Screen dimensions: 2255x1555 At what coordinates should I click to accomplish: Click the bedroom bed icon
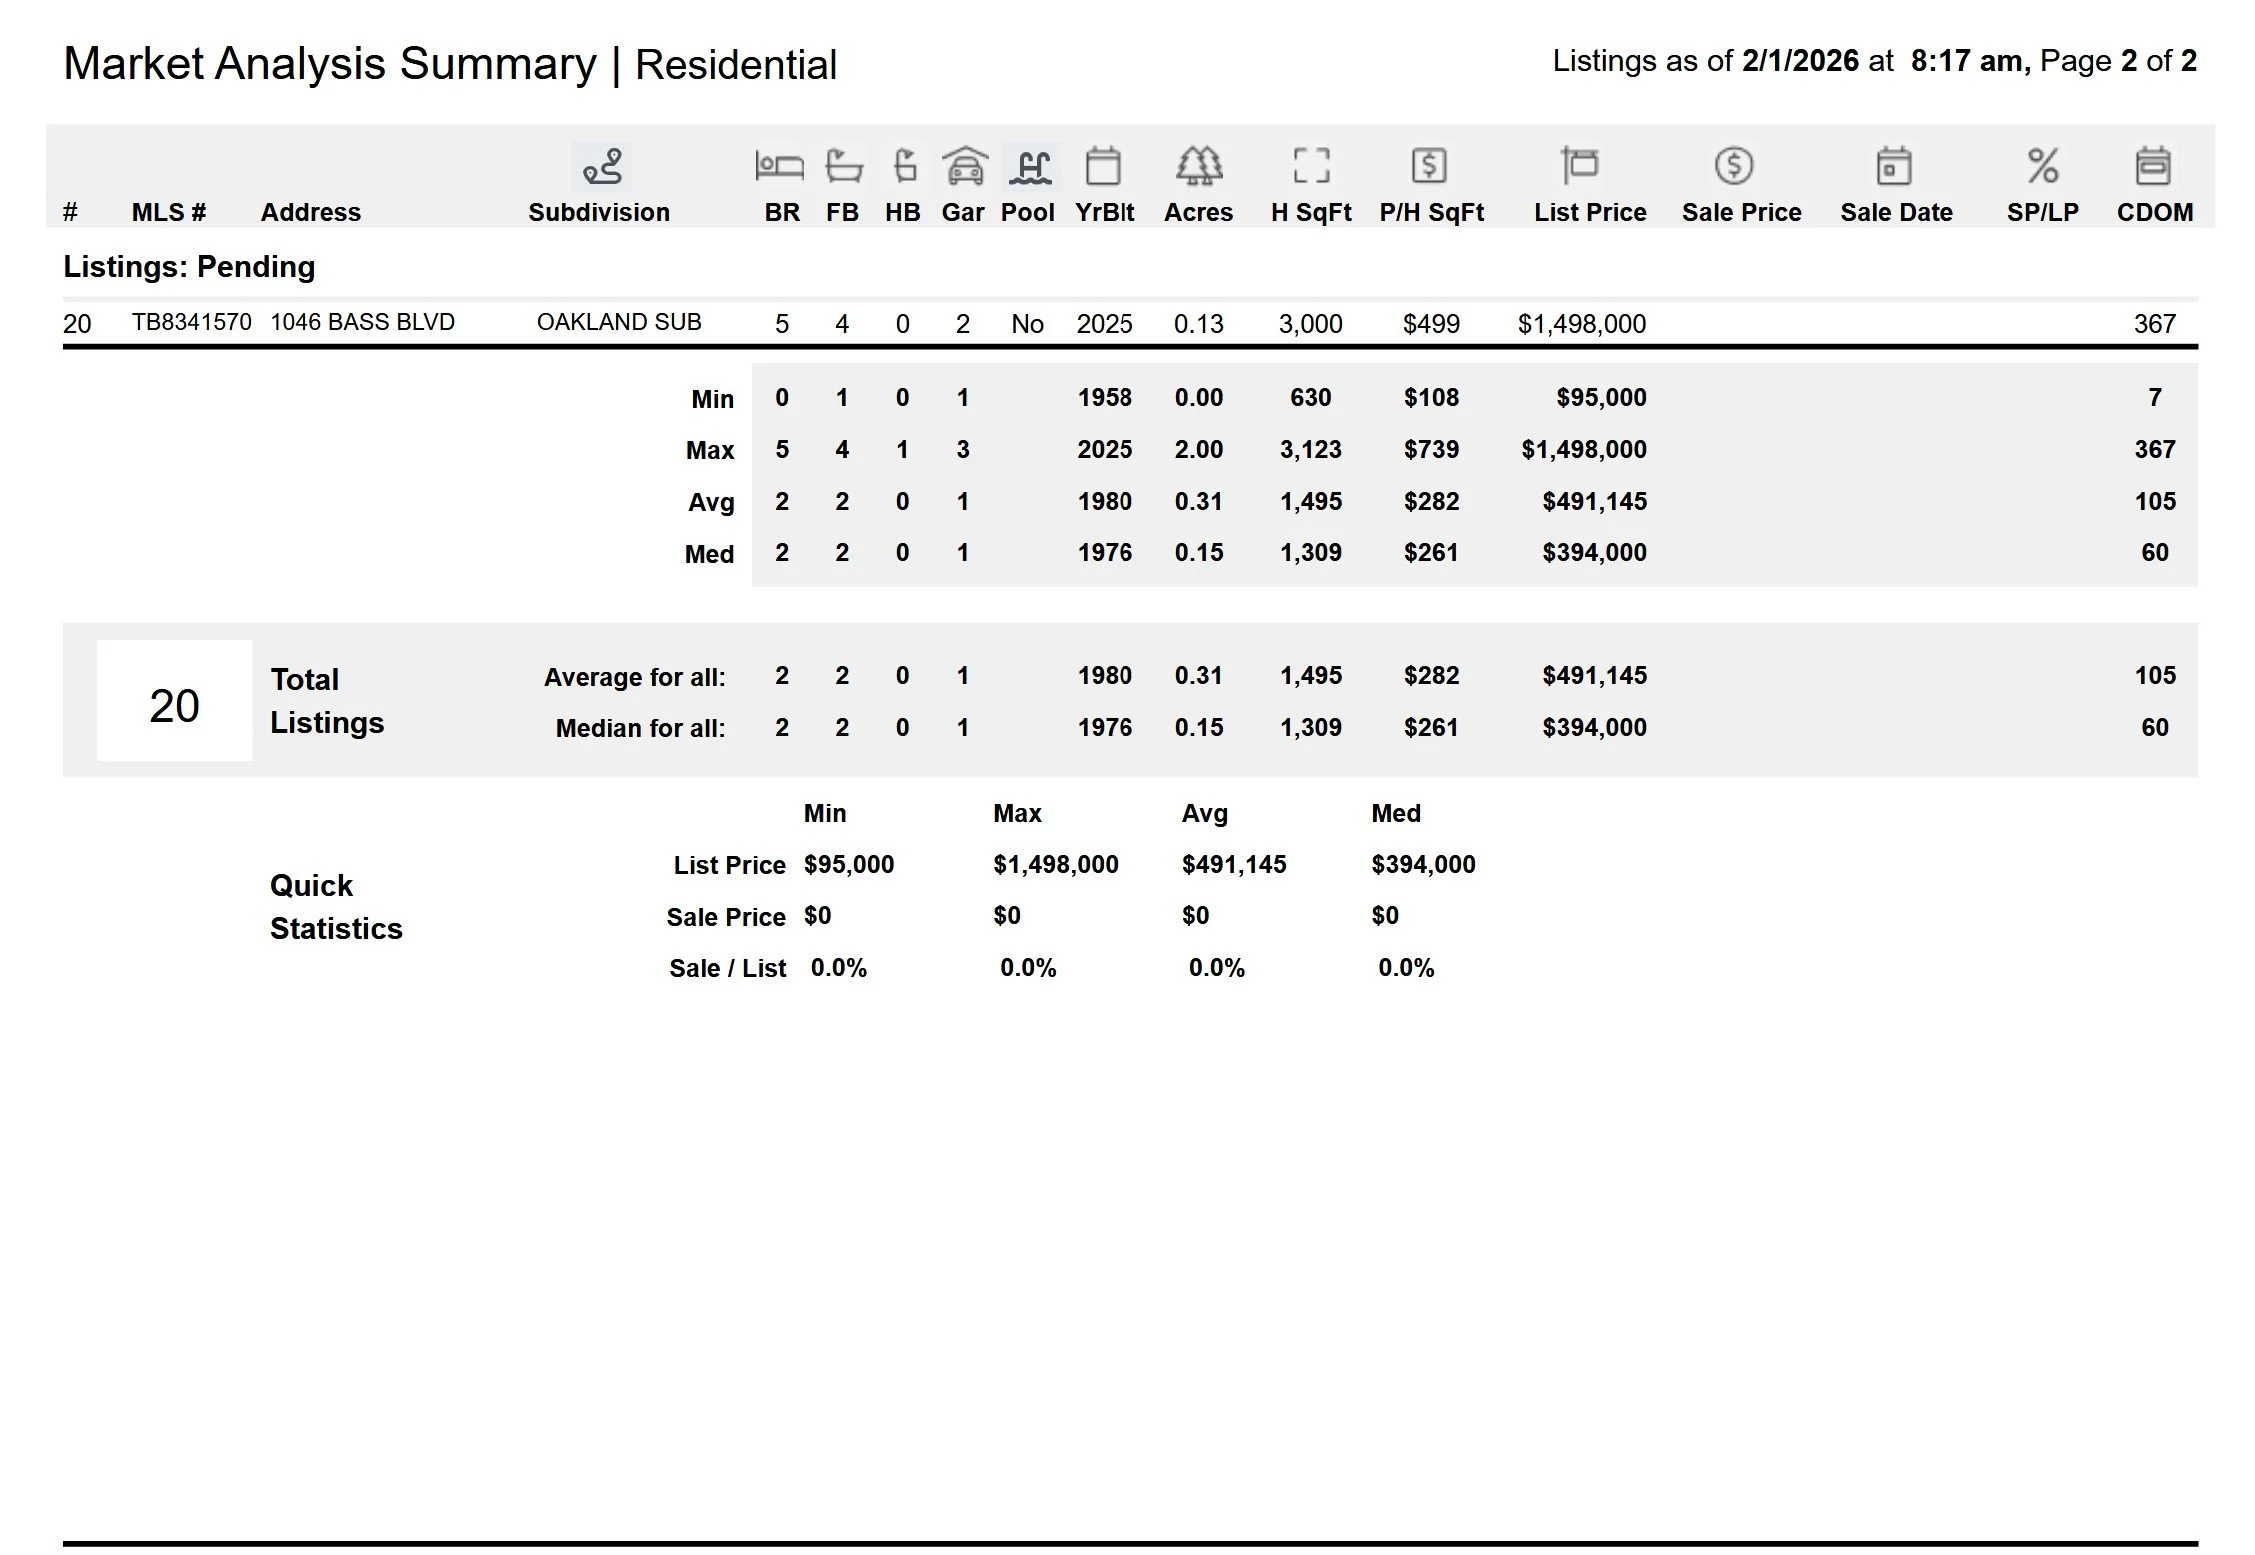pos(779,166)
